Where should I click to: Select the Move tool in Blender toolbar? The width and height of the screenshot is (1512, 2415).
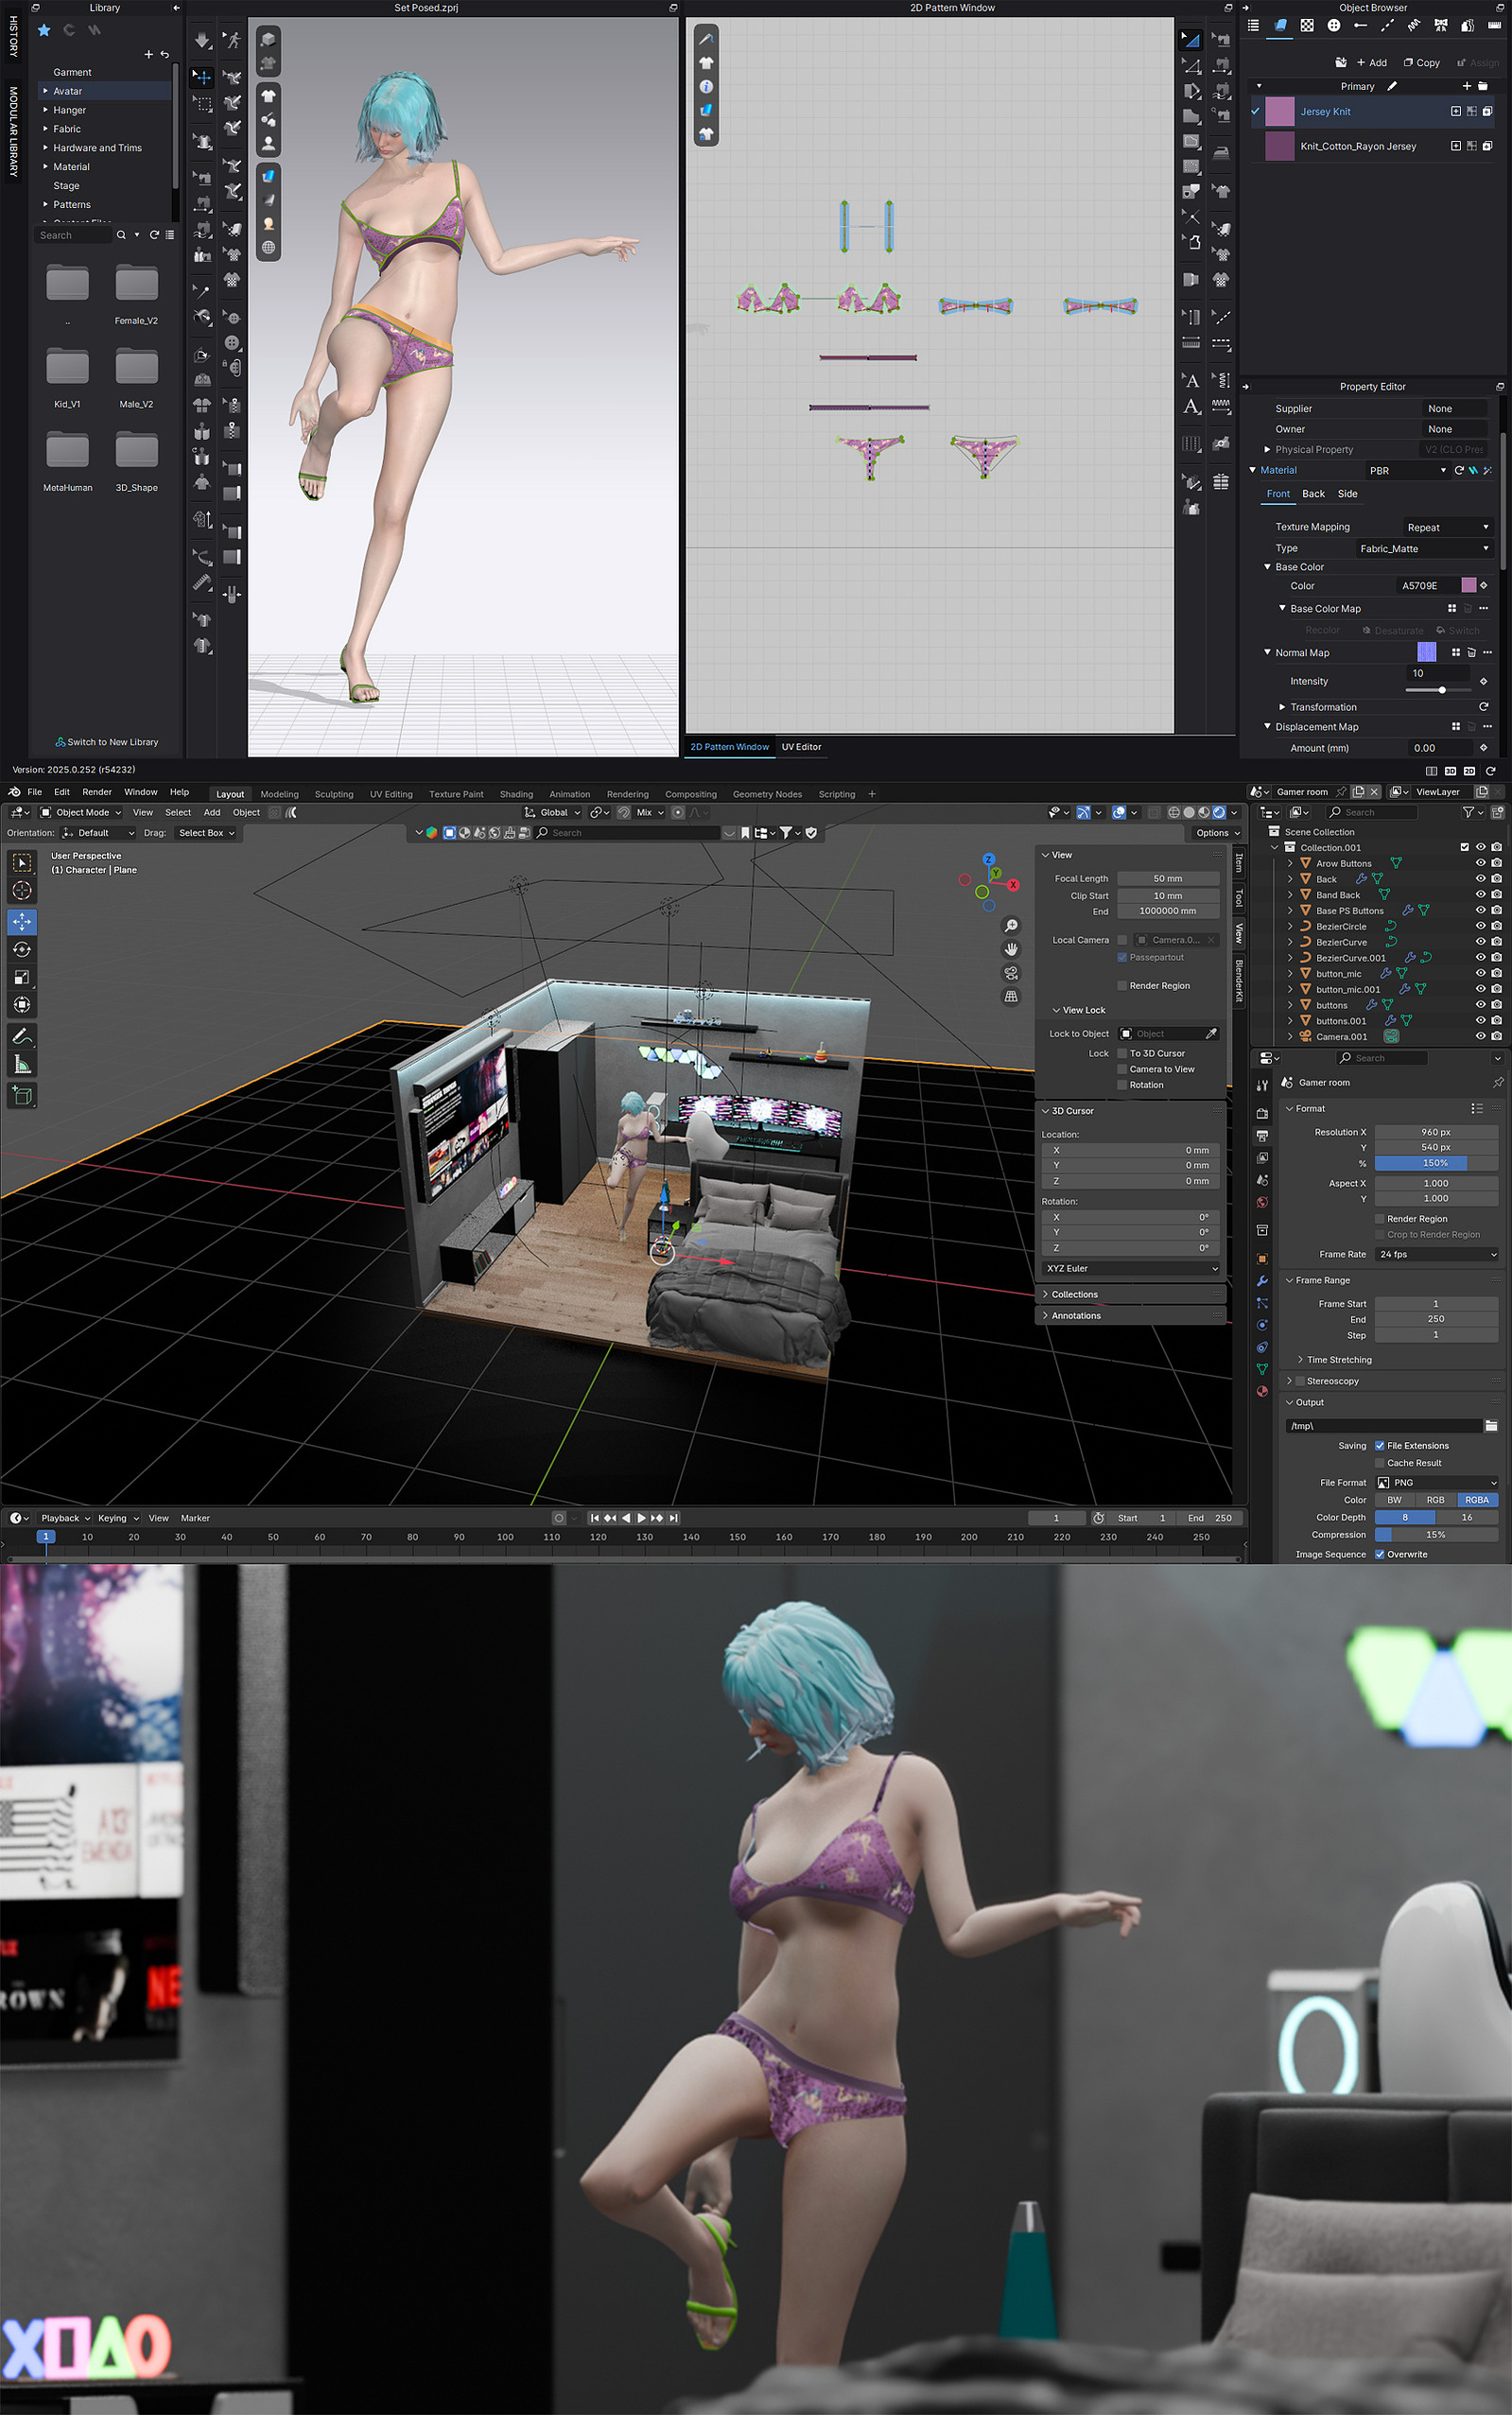click(x=22, y=921)
